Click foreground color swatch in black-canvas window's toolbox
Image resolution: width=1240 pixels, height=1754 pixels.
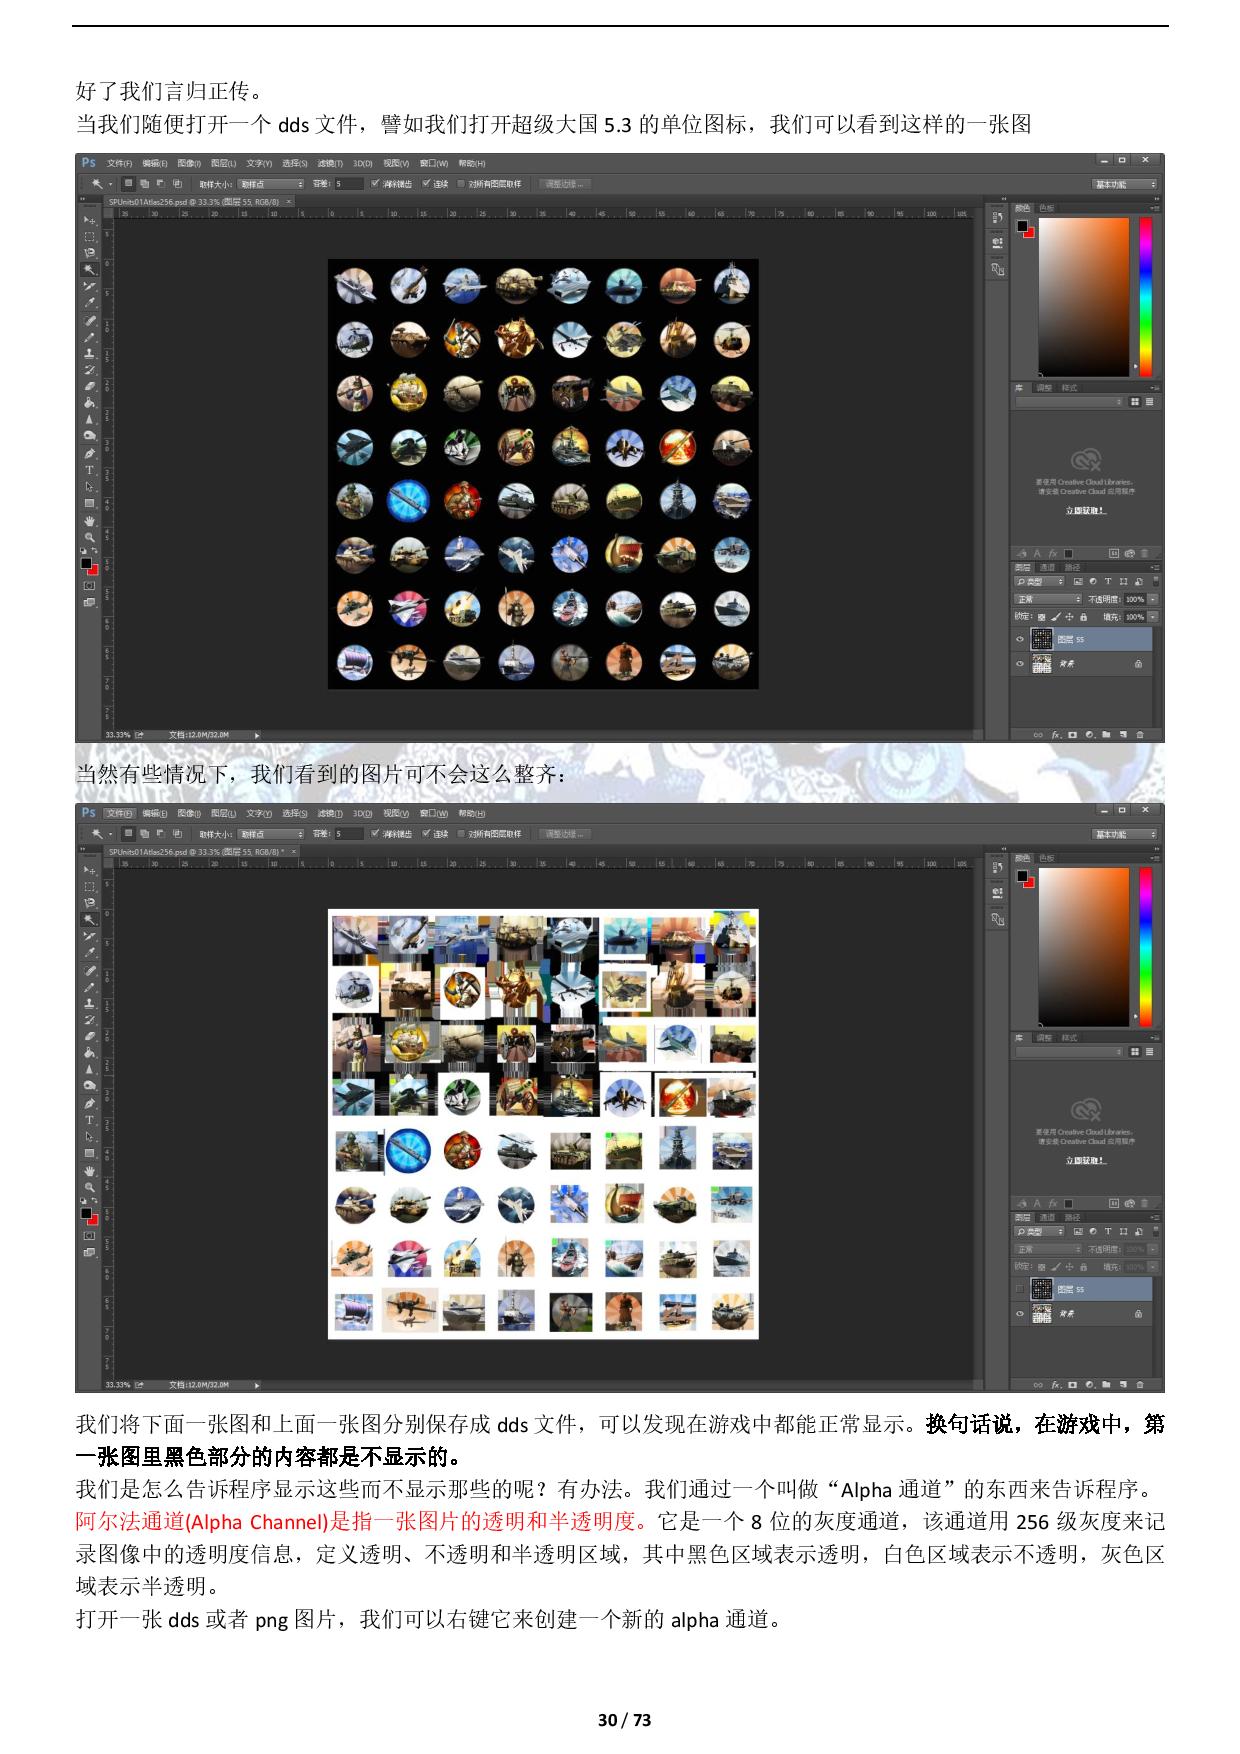(x=86, y=562)
